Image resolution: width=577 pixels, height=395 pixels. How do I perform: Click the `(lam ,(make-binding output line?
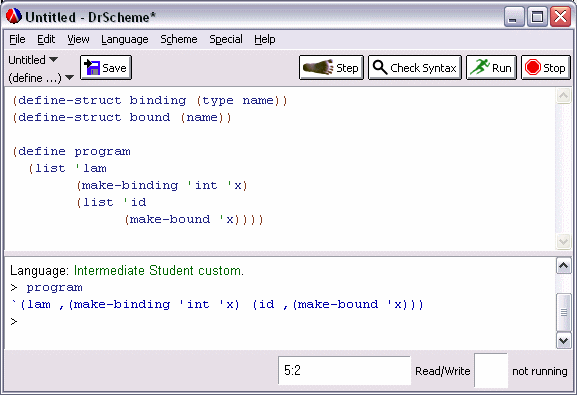pos(217,304)
